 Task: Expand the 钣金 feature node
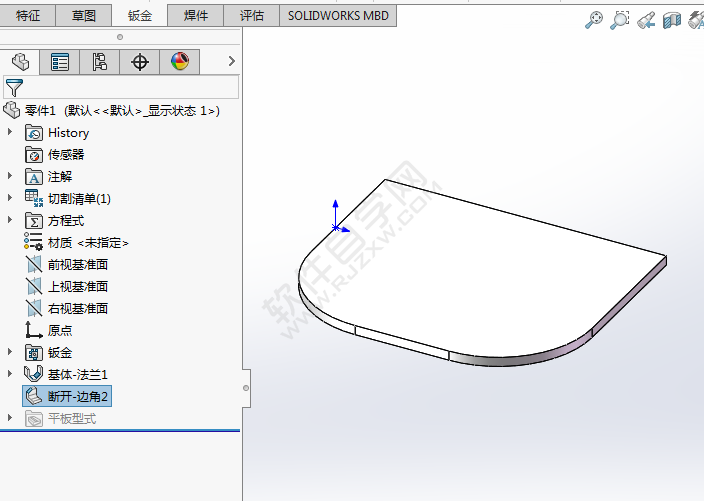[x=9, y=352]
